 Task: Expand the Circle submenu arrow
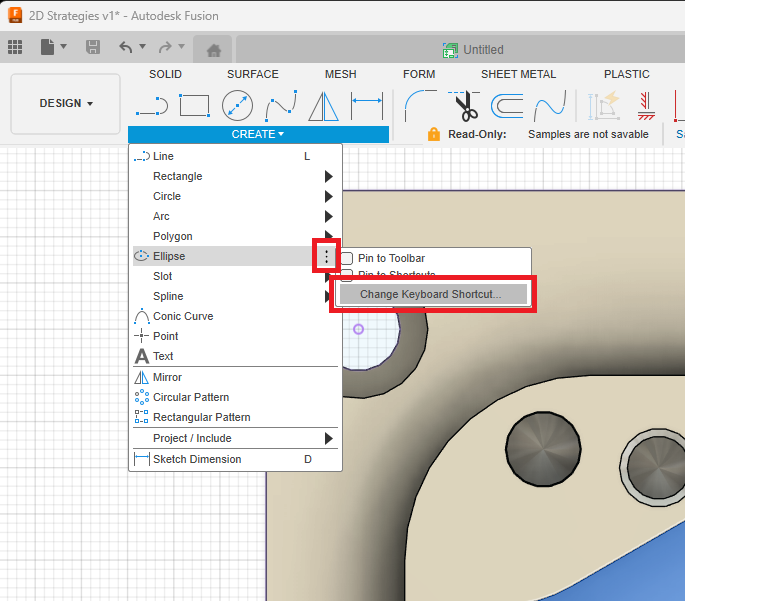pos(328,196)
